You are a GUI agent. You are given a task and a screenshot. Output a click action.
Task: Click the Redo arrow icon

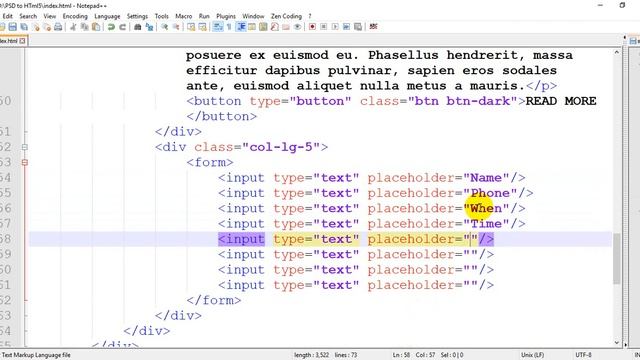tap(122, 27)
